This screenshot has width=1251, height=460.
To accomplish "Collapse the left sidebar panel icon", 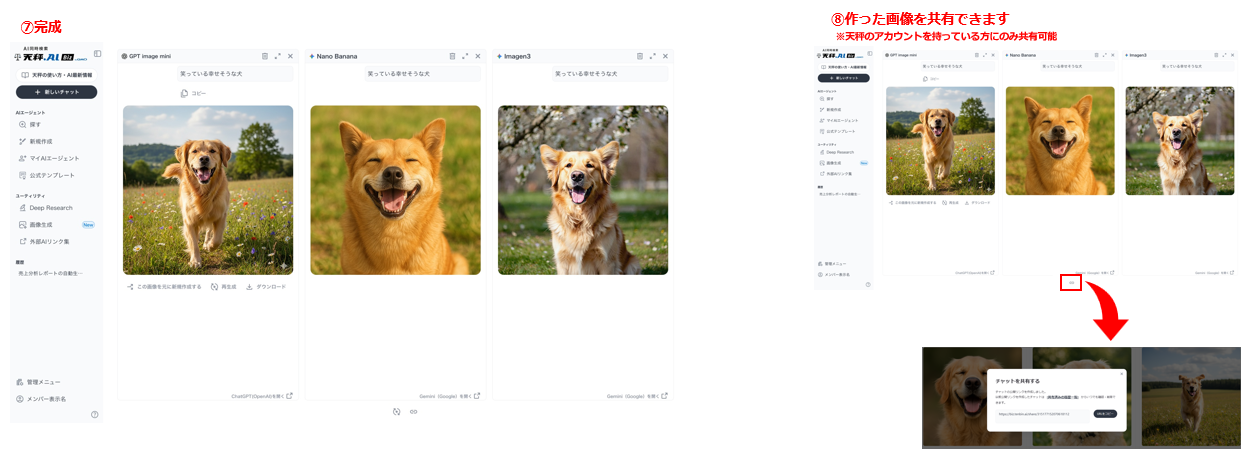I will click(x=97, y=54).
